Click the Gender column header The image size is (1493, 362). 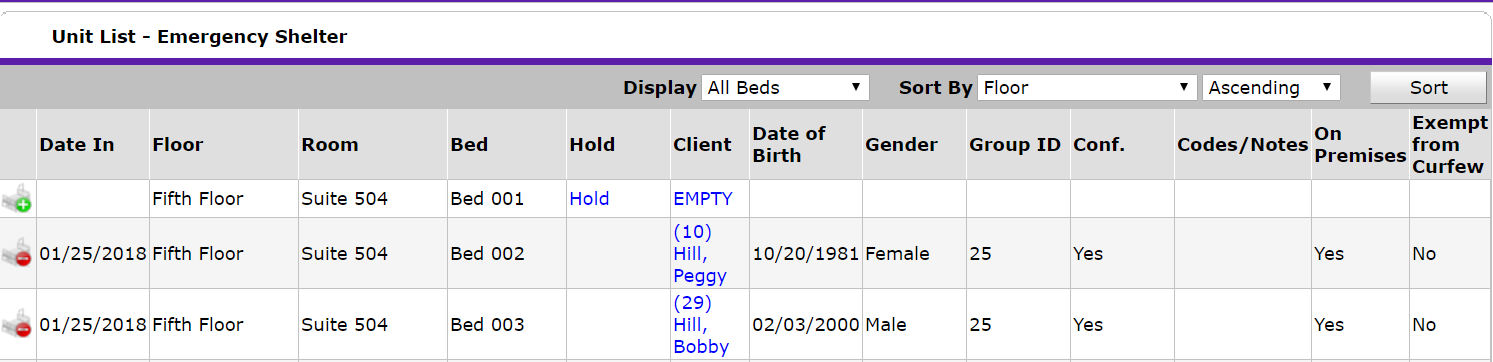pos(901,144)
